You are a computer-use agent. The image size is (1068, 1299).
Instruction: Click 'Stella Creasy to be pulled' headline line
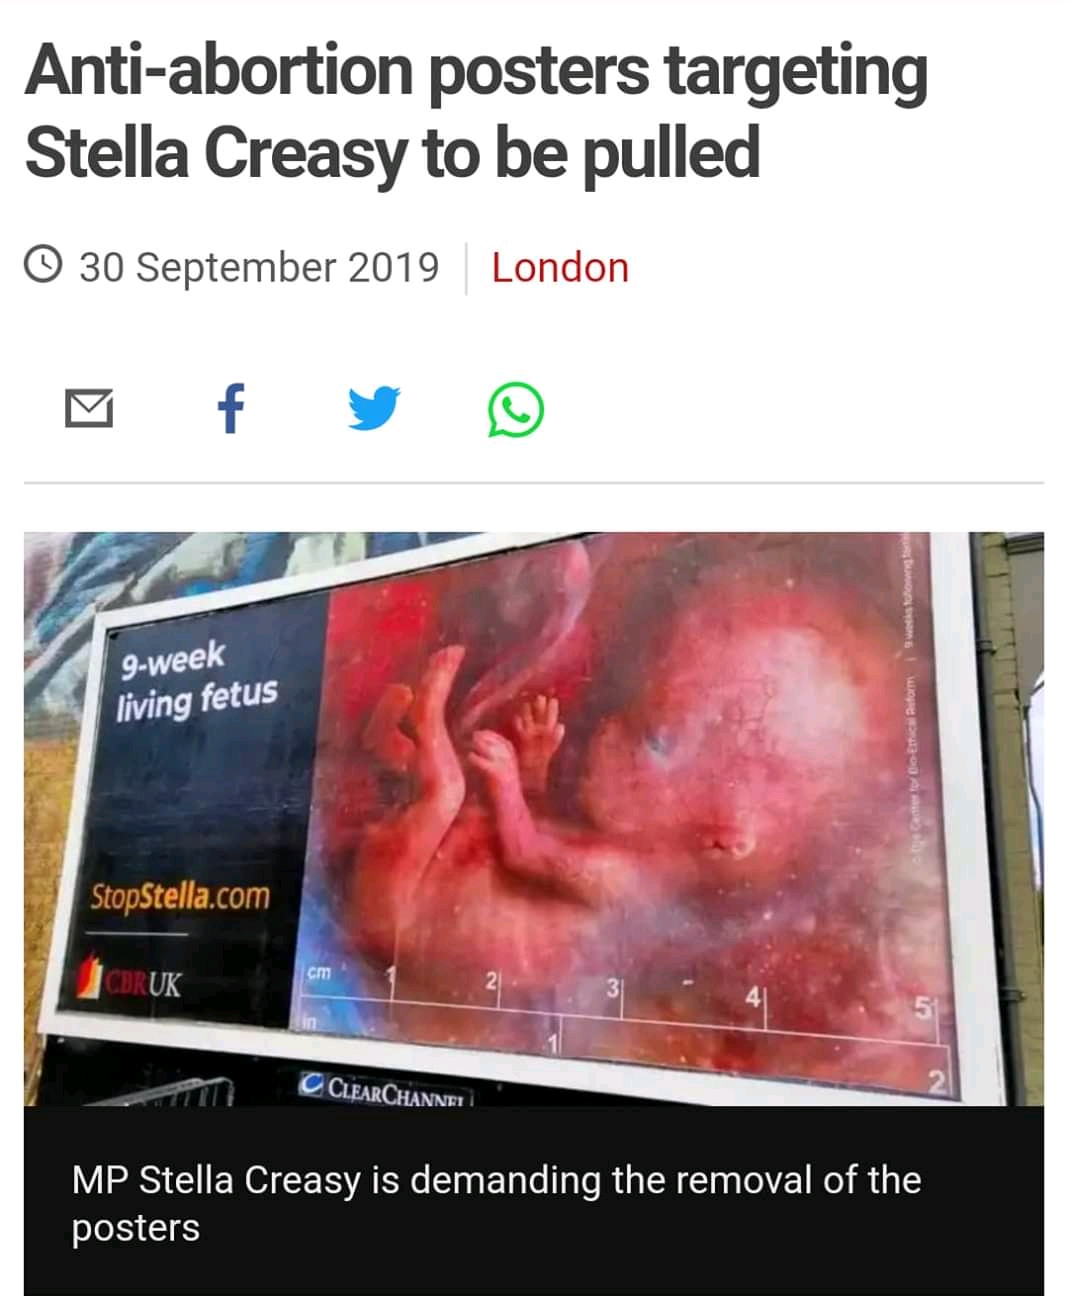pos(392,152)
